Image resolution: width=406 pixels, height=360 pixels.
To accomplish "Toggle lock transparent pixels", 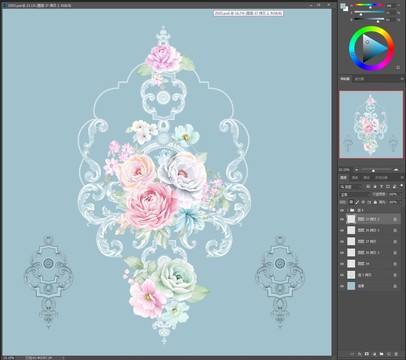I will coord(351,202).
